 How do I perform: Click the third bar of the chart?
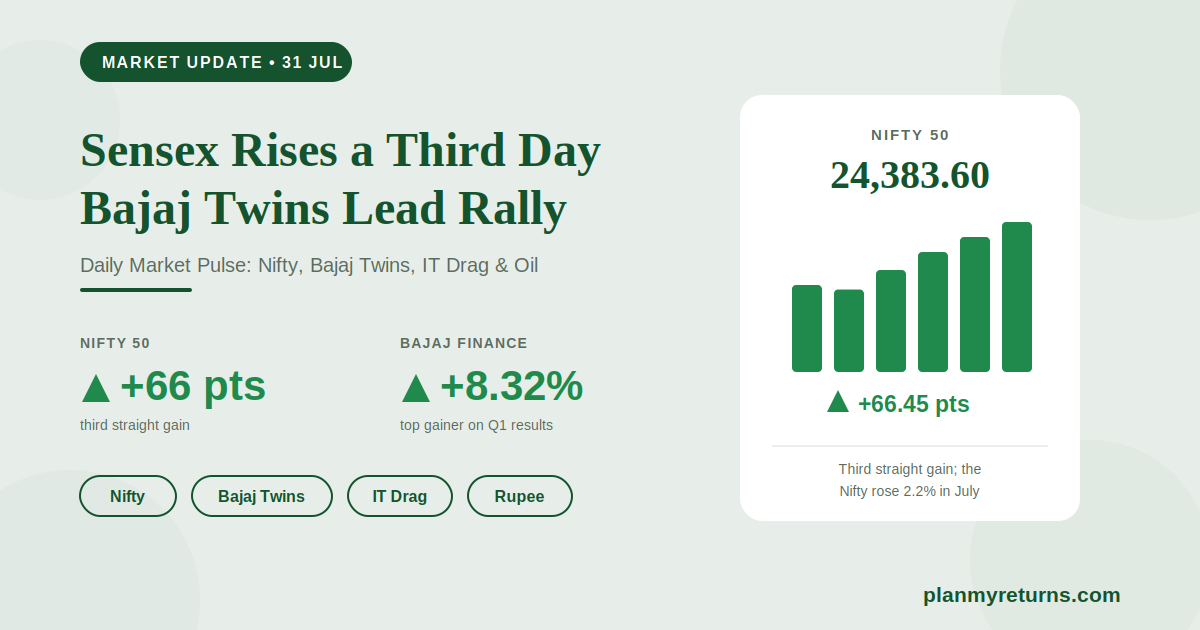[x=891, y=321]
